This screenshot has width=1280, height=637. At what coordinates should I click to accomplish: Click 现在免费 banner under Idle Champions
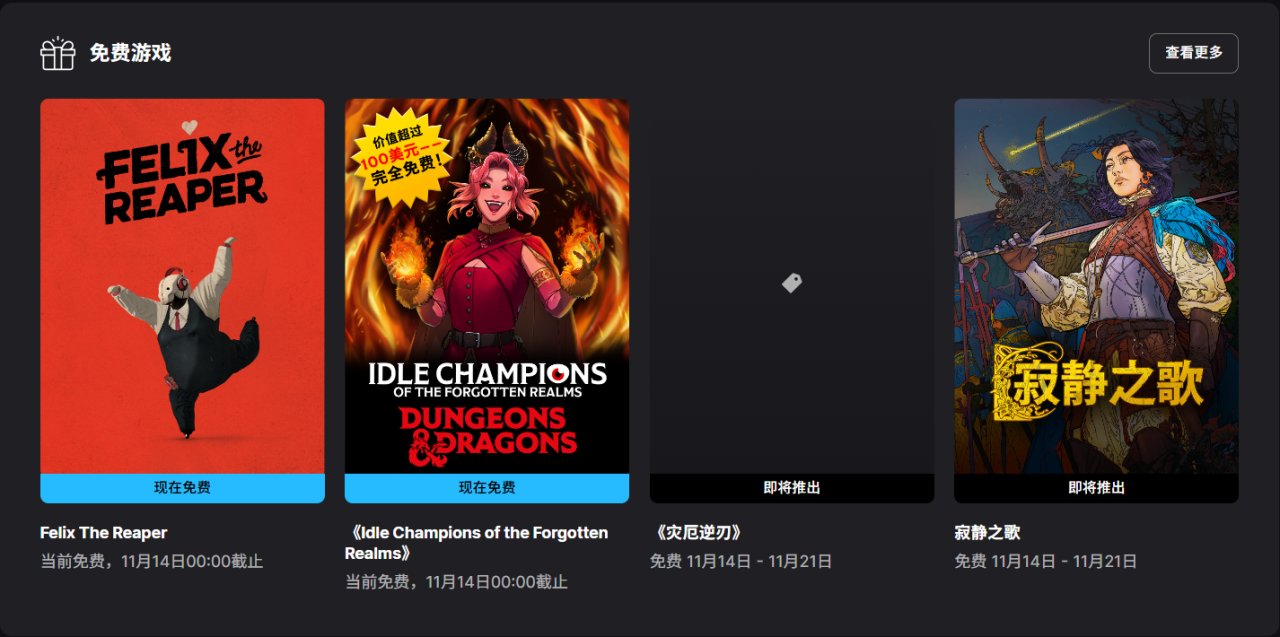coord(487,488)
